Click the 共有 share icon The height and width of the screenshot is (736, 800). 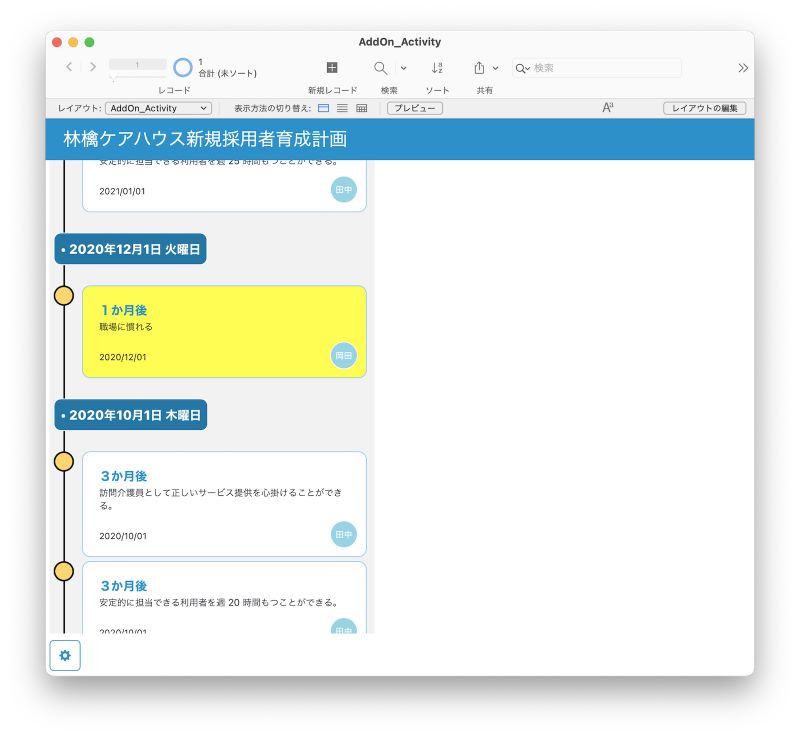[479, 68]
